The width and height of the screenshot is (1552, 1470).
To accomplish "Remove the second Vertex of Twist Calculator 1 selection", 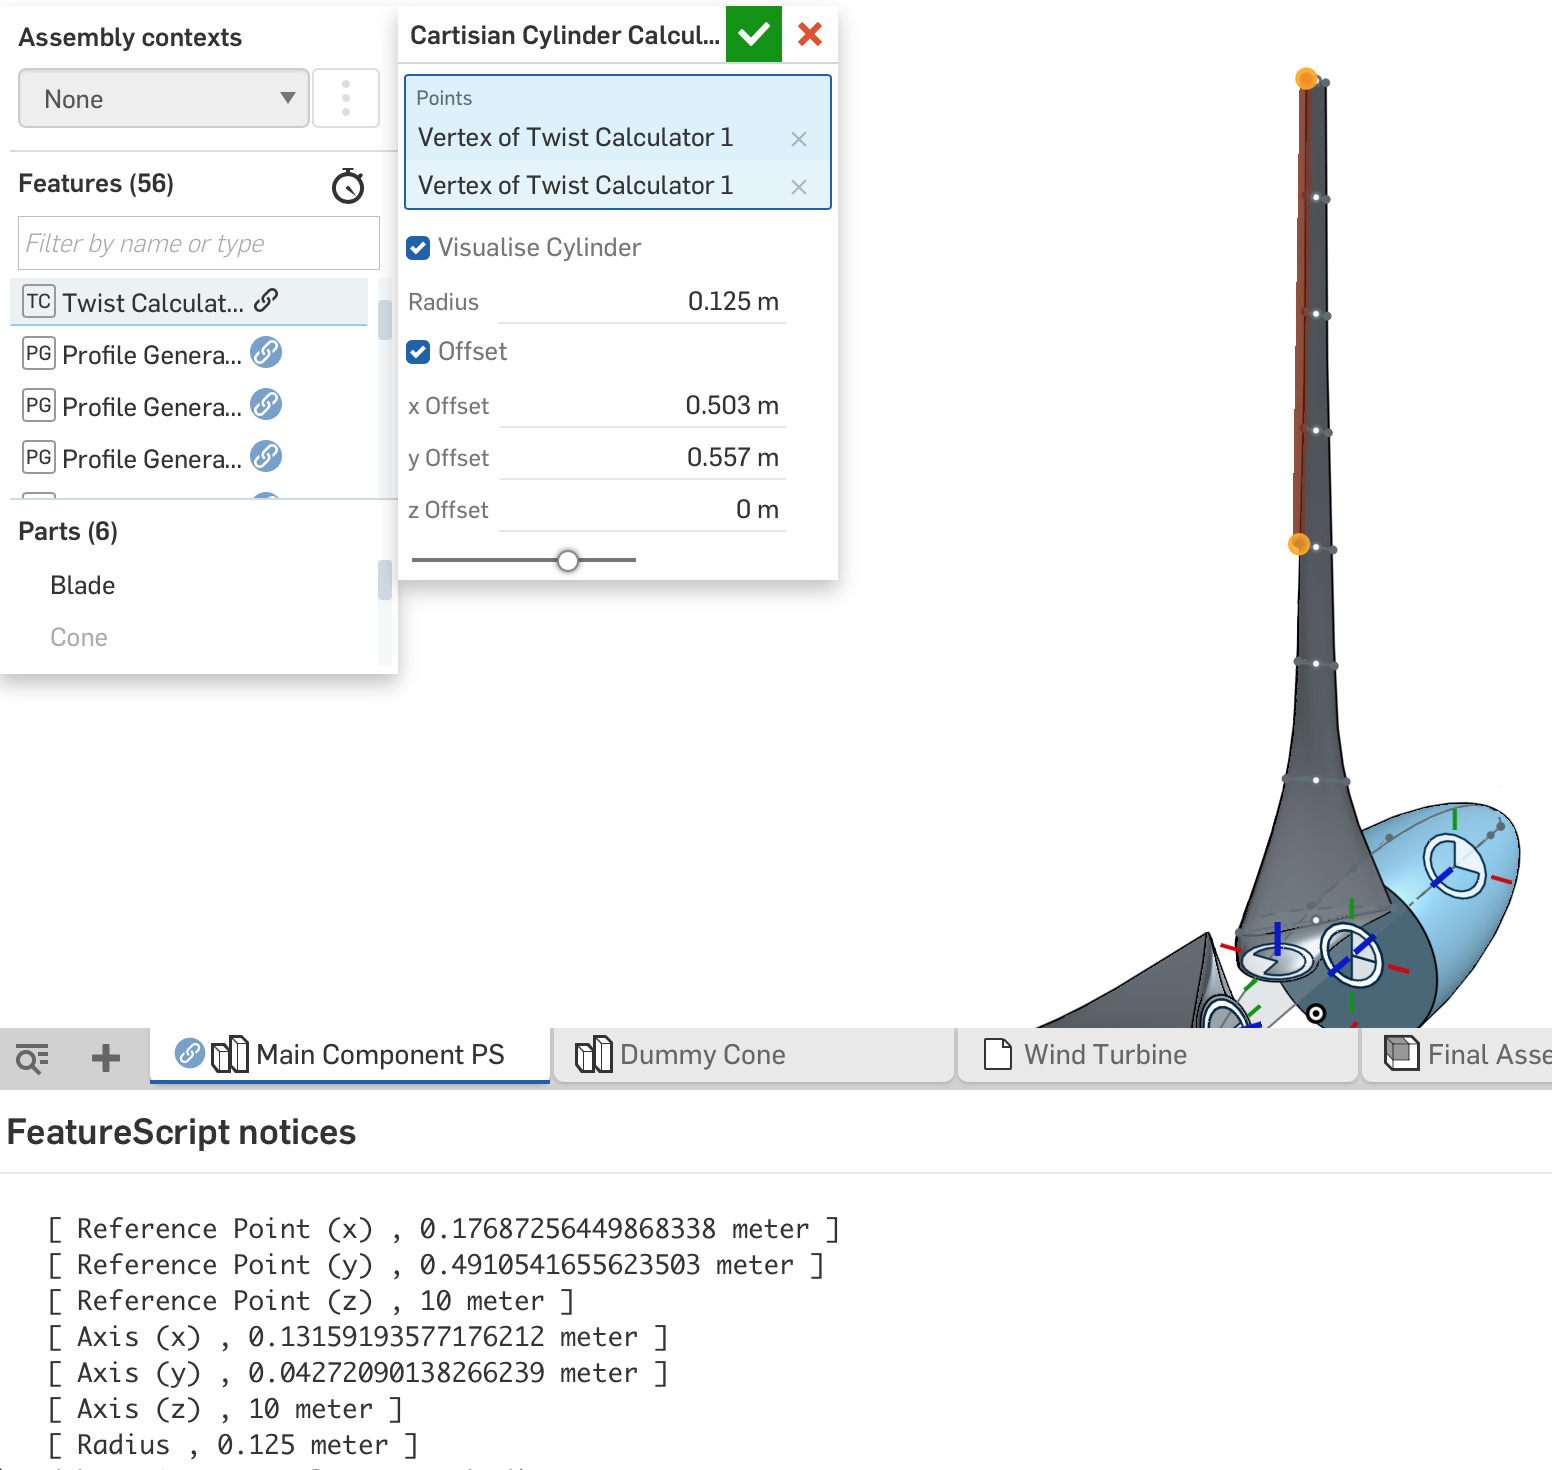I will point(799,187).
